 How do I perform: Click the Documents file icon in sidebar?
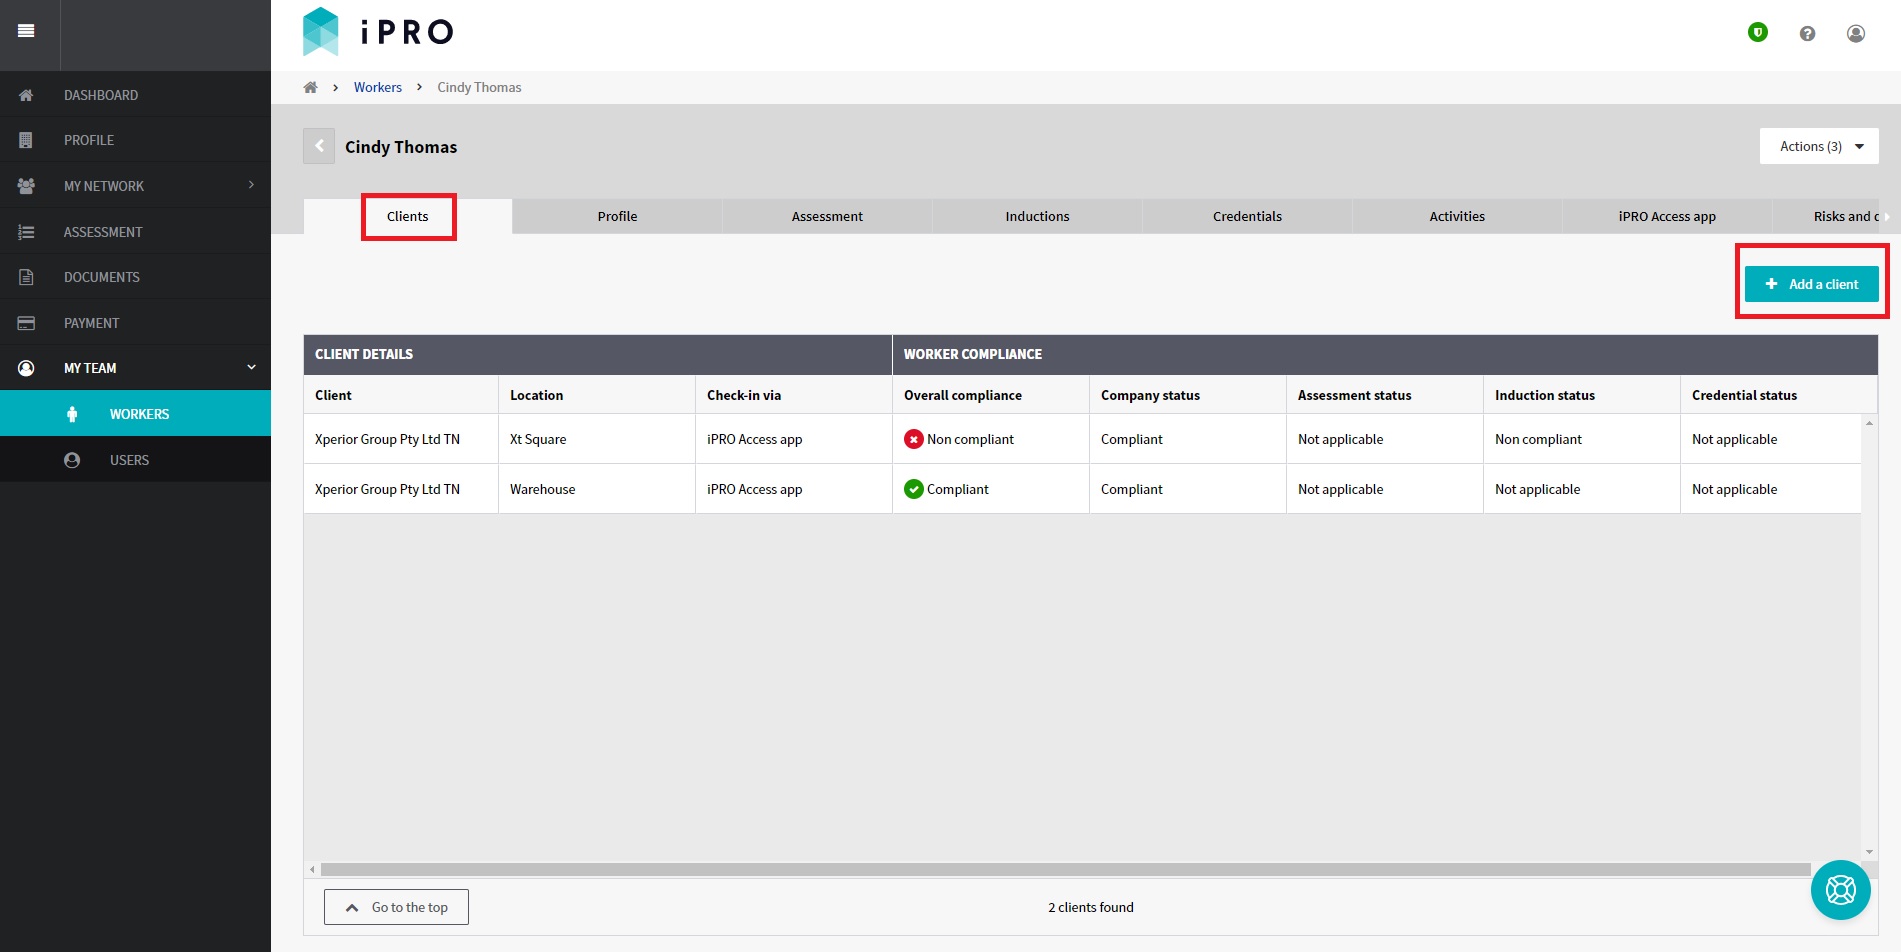(26, 277)
